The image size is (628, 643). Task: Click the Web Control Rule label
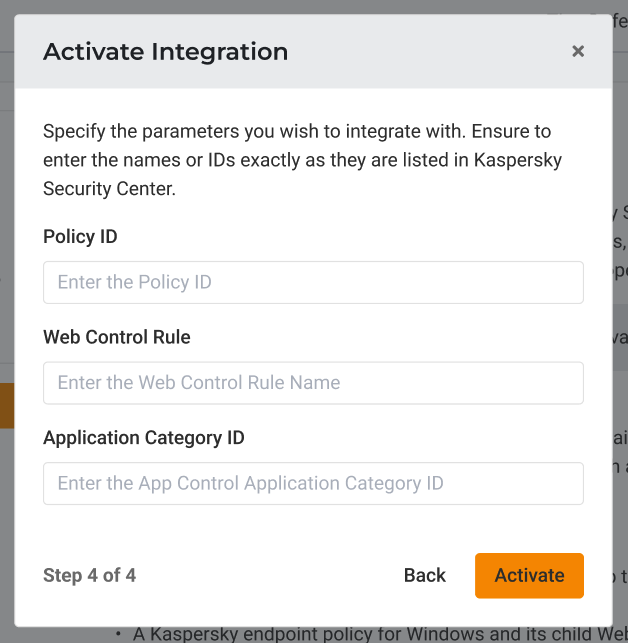(117, 337)
